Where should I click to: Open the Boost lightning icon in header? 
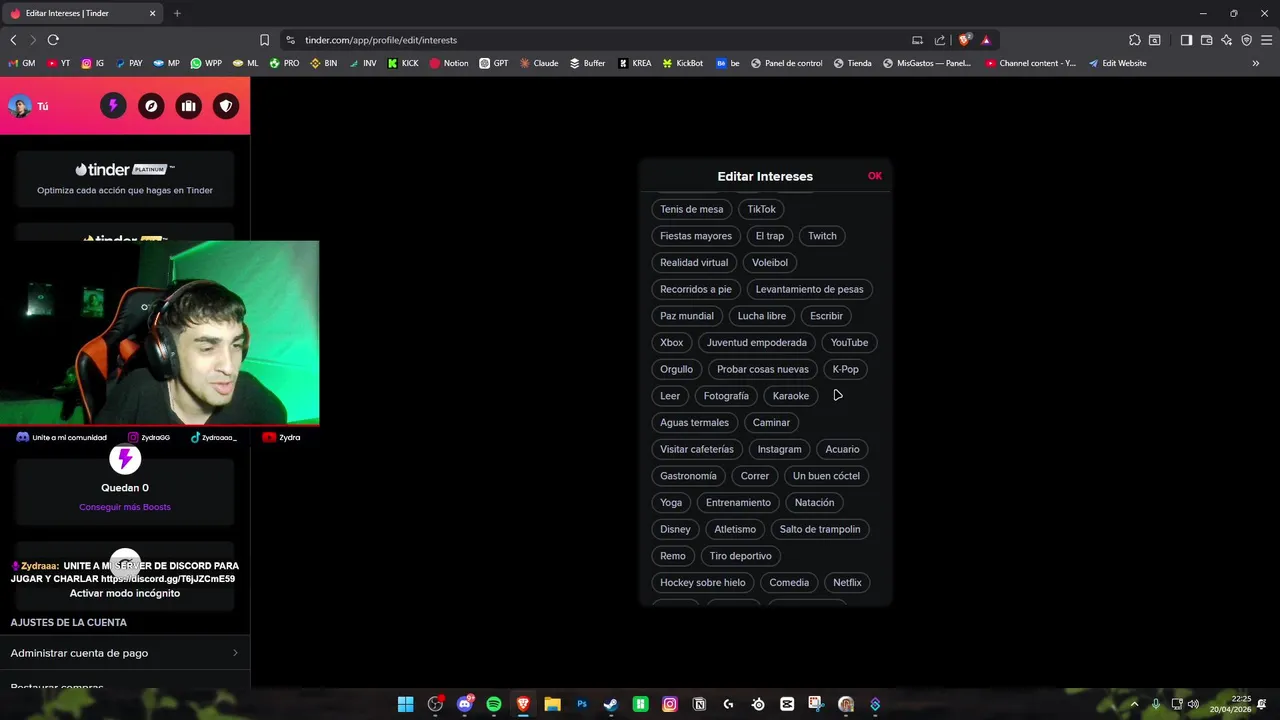113,105
